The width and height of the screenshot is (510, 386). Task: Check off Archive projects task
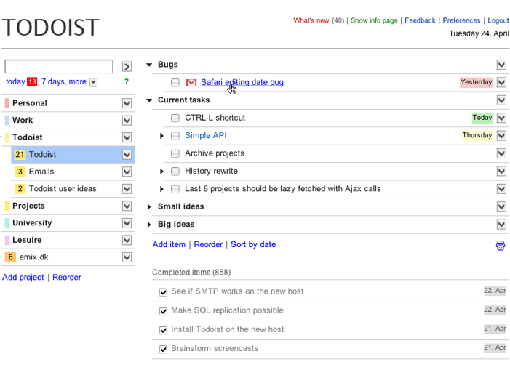point(175,153)
